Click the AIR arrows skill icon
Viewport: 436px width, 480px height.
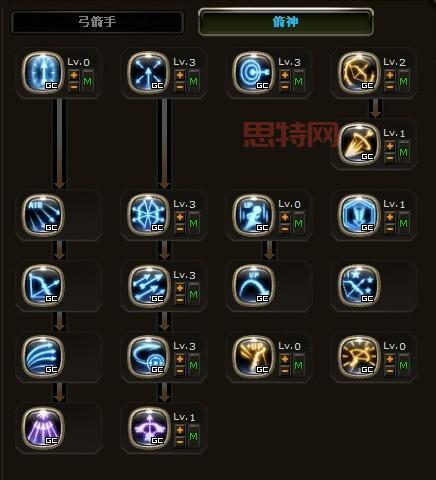coord(43,214)
